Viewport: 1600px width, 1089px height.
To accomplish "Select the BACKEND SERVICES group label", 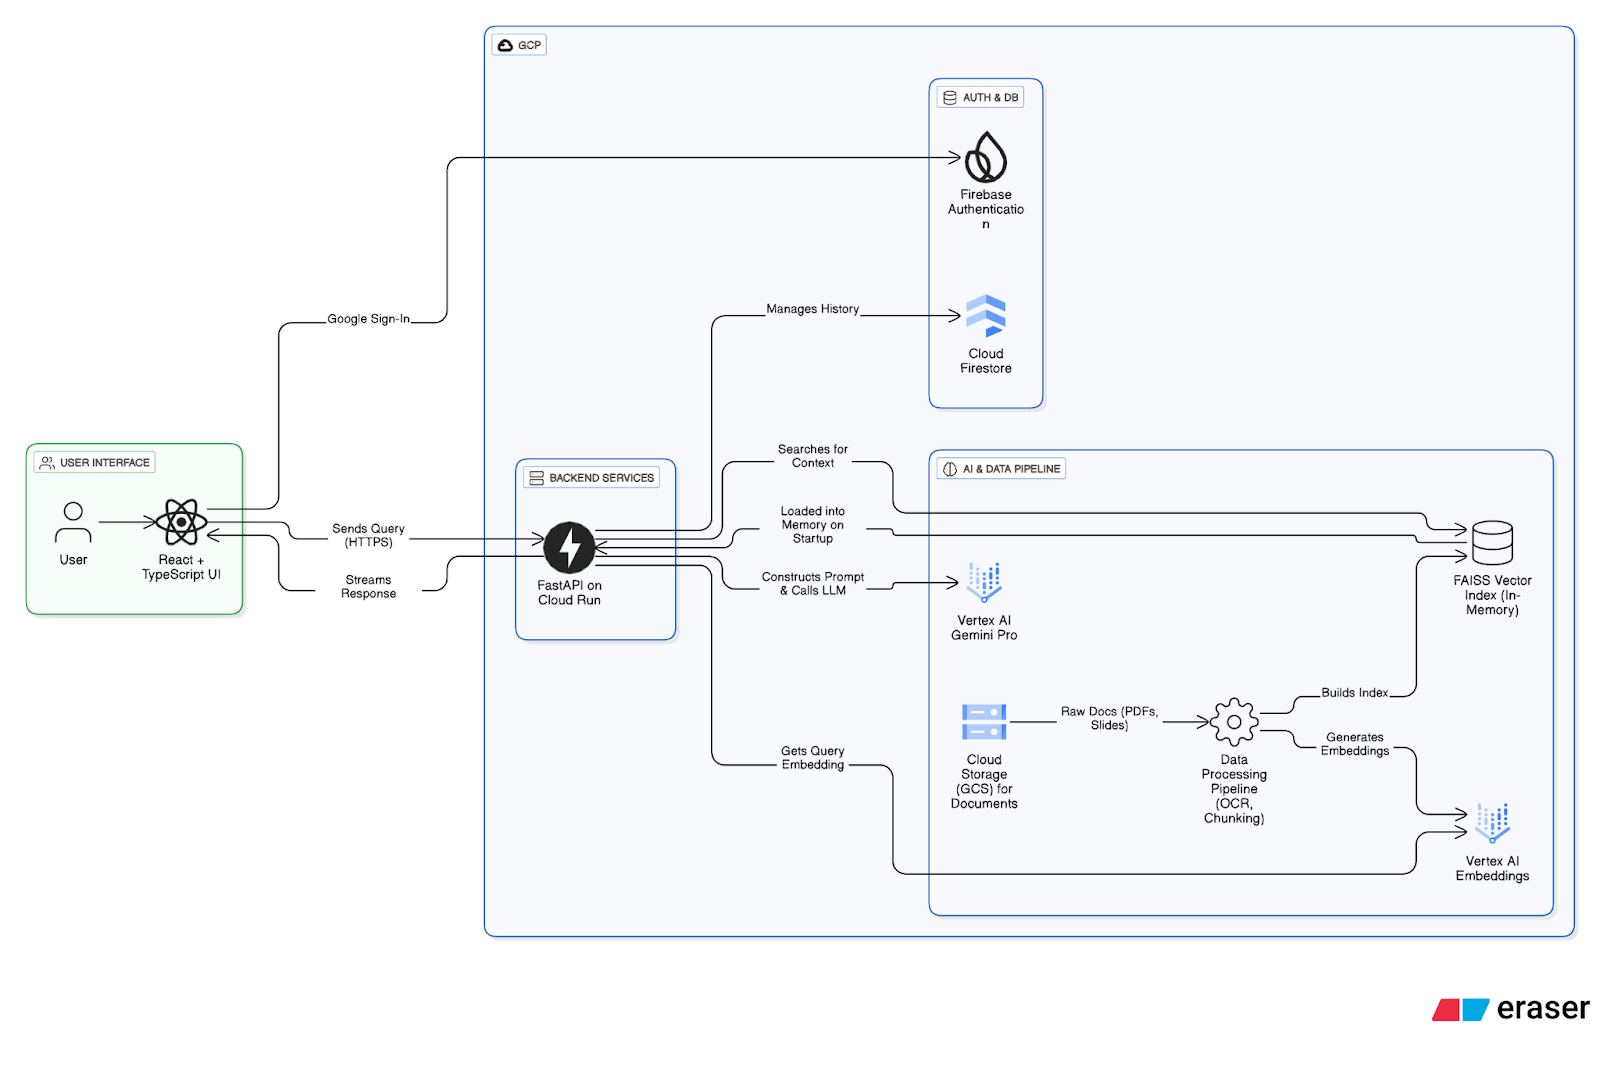I will 591,478.
